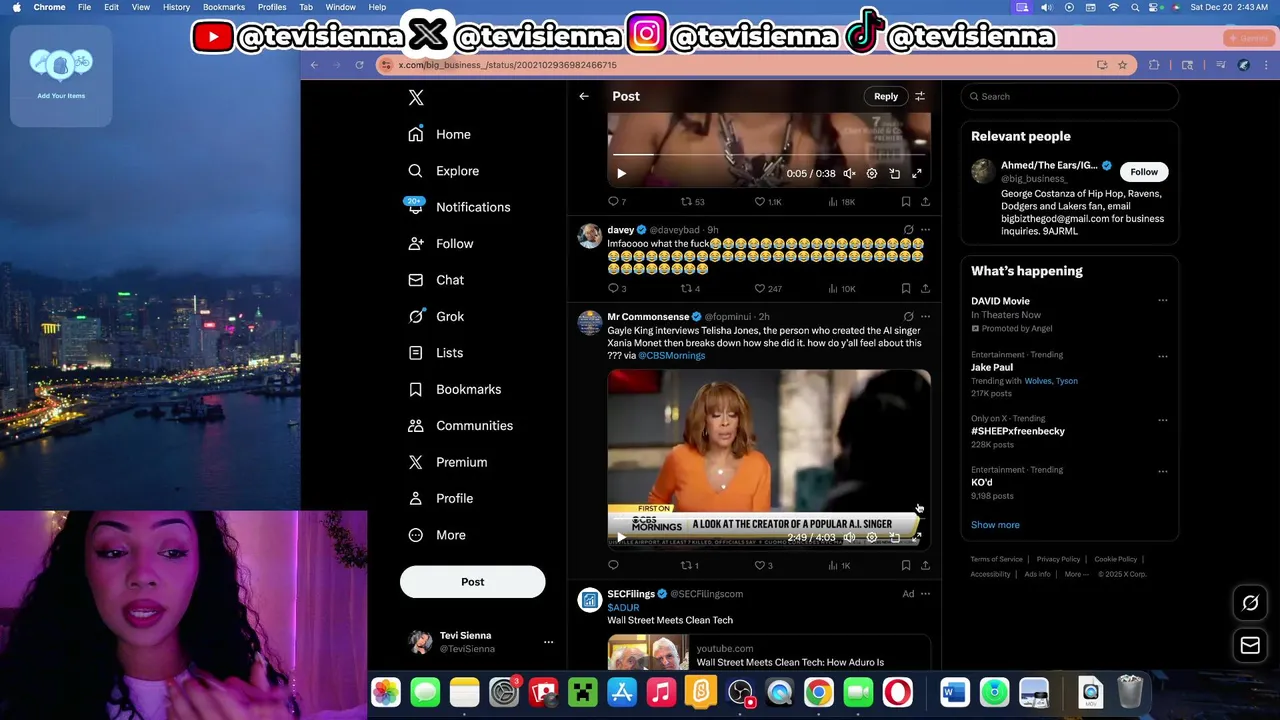Open Minecraft from the Dock
Viewport: 1280px width, 720px height.
pos(583,692)
